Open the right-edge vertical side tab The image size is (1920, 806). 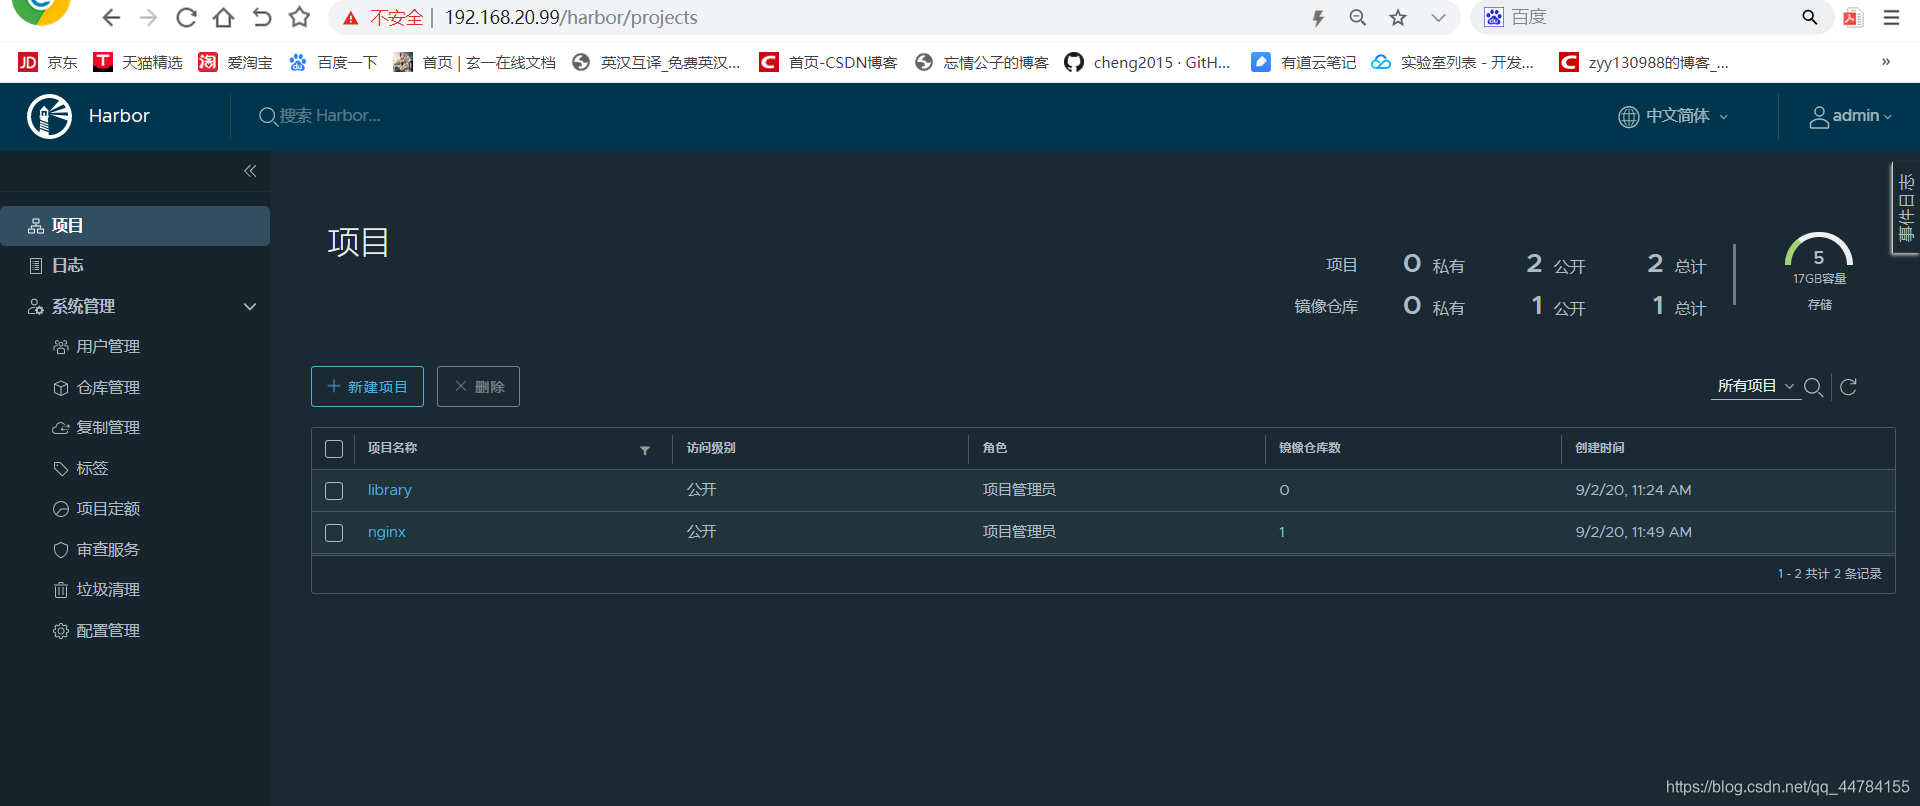(1905, 208)
